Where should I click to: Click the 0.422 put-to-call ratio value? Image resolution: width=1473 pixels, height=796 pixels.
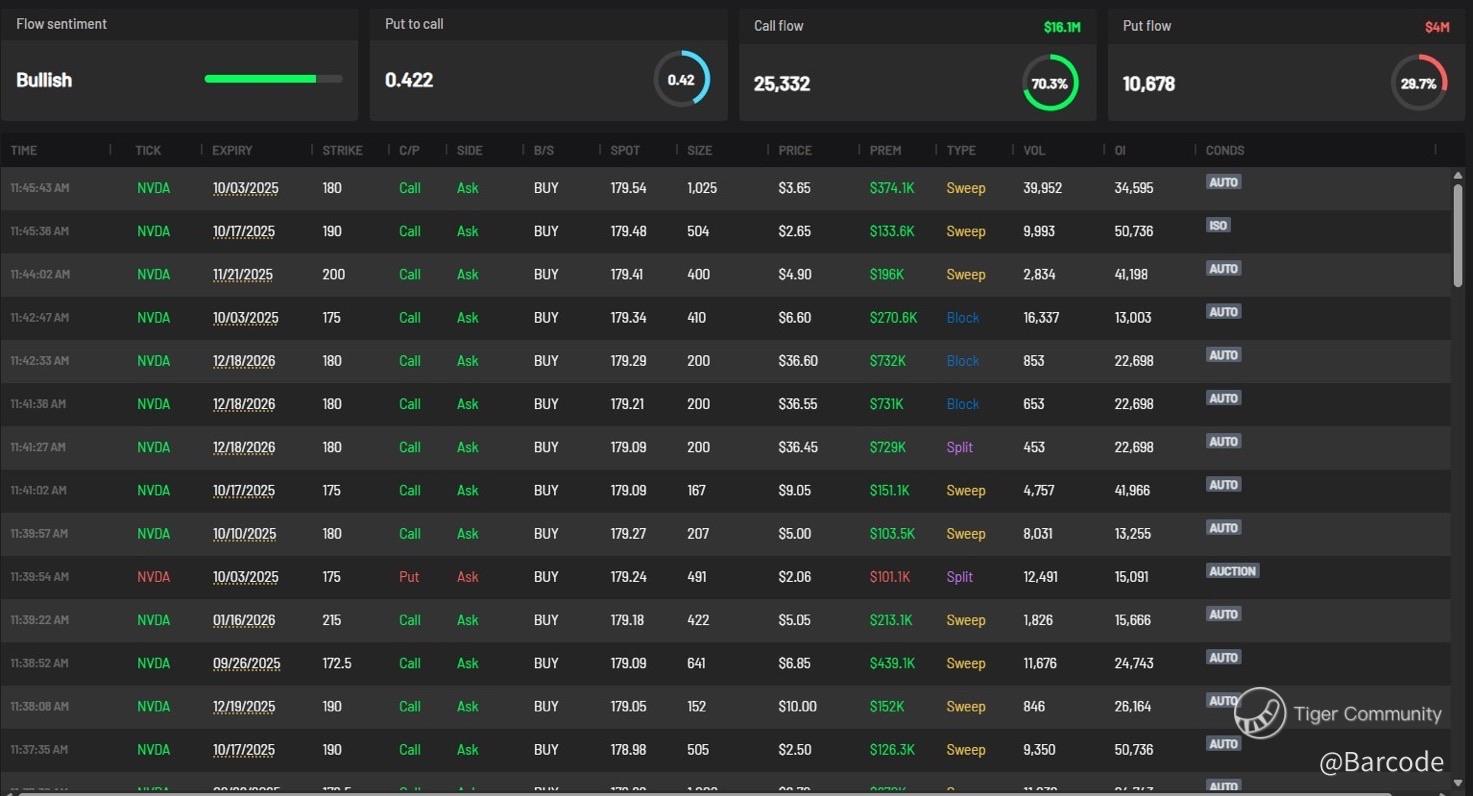[409, 80]
